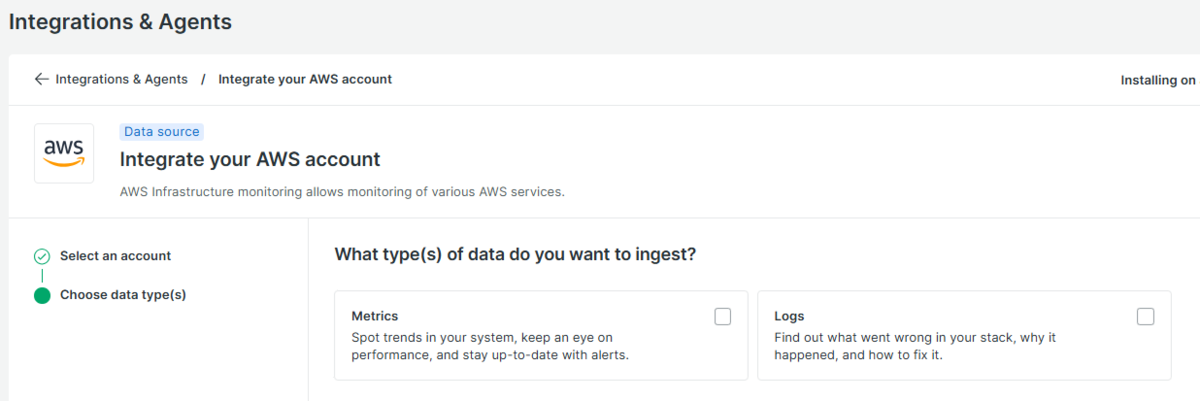Click the back arrow in the breadcrumb

41,79
